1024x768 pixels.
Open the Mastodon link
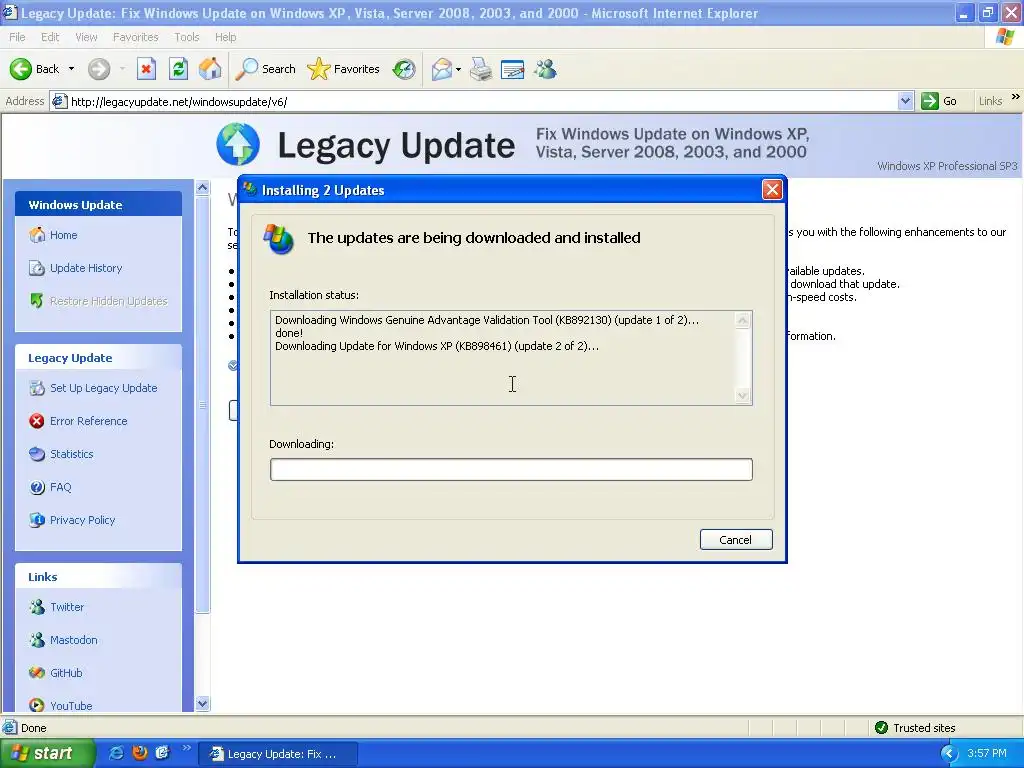(73, 640)
